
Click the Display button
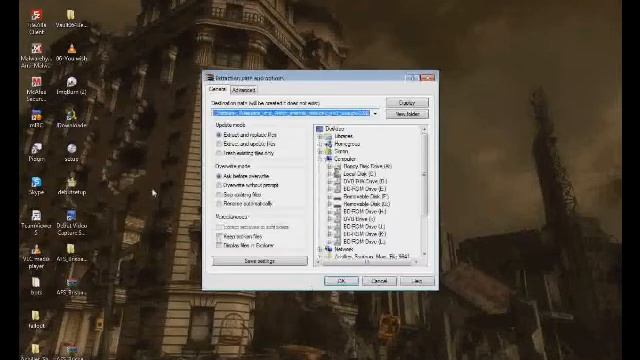407,103
